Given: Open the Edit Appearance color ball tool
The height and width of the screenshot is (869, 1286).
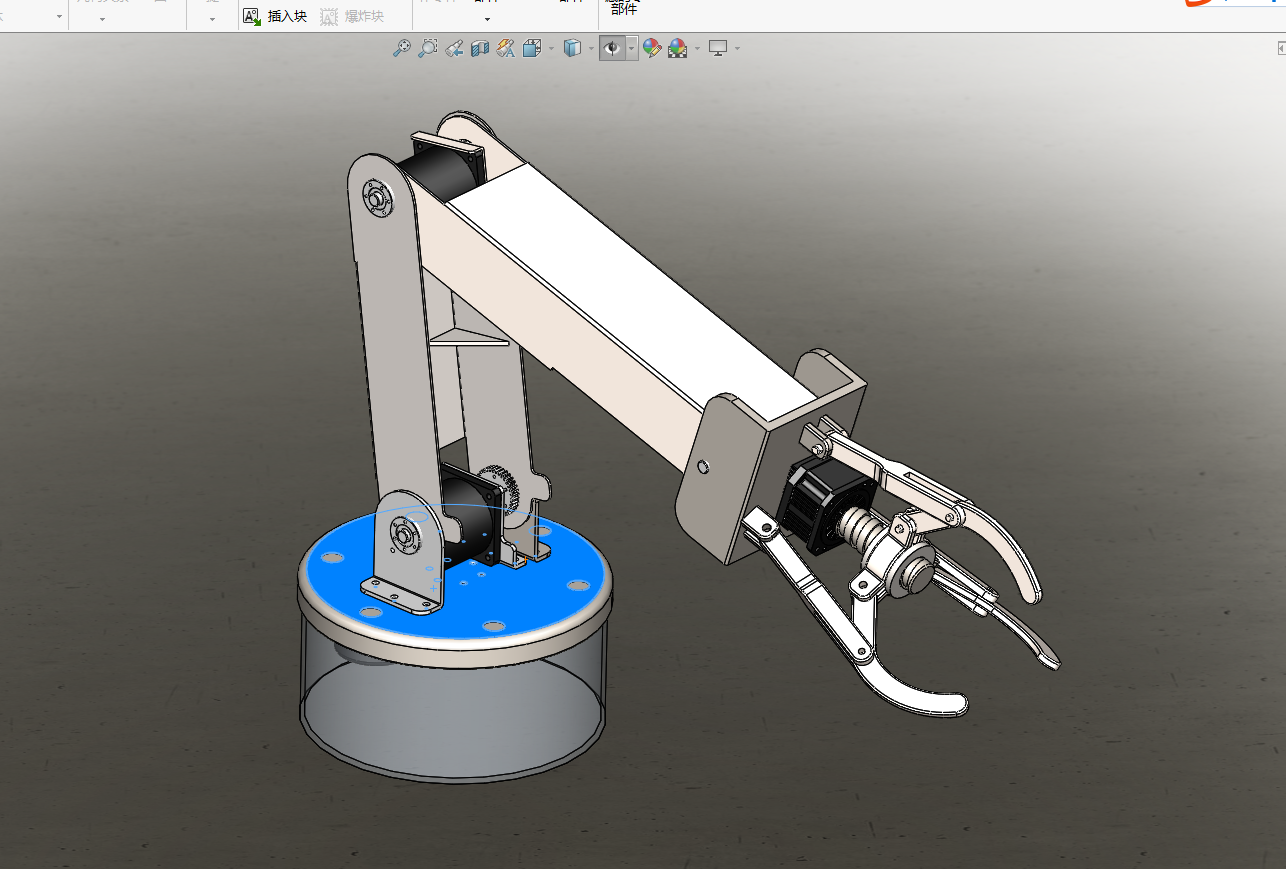Looking at the screenshot, I should pyautogui.click(x=652, y=48).
